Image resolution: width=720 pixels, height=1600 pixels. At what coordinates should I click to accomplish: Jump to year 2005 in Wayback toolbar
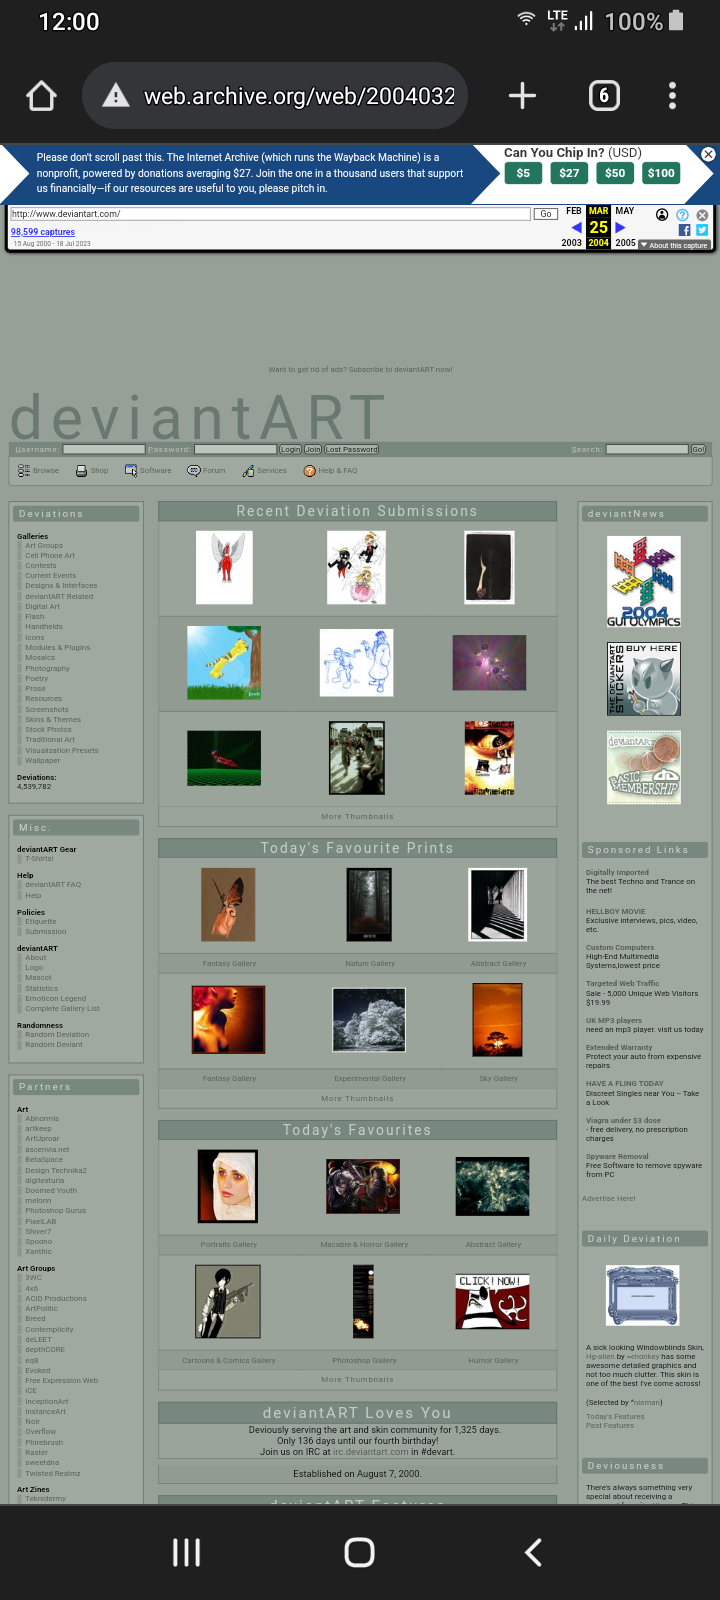pyautogui.click(x=626, y=243)
